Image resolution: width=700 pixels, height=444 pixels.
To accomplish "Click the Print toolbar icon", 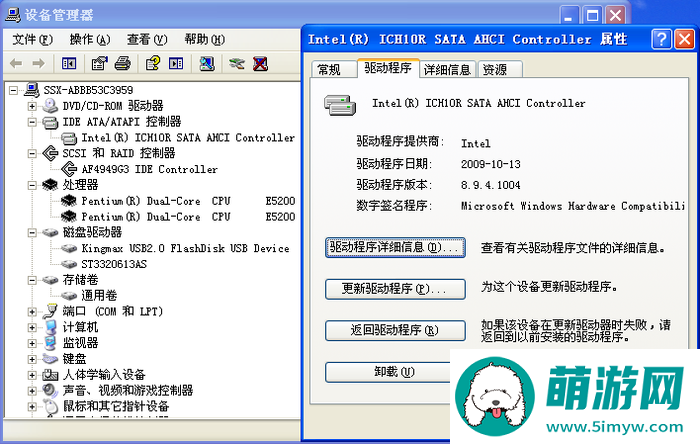I will click(123, 63).
